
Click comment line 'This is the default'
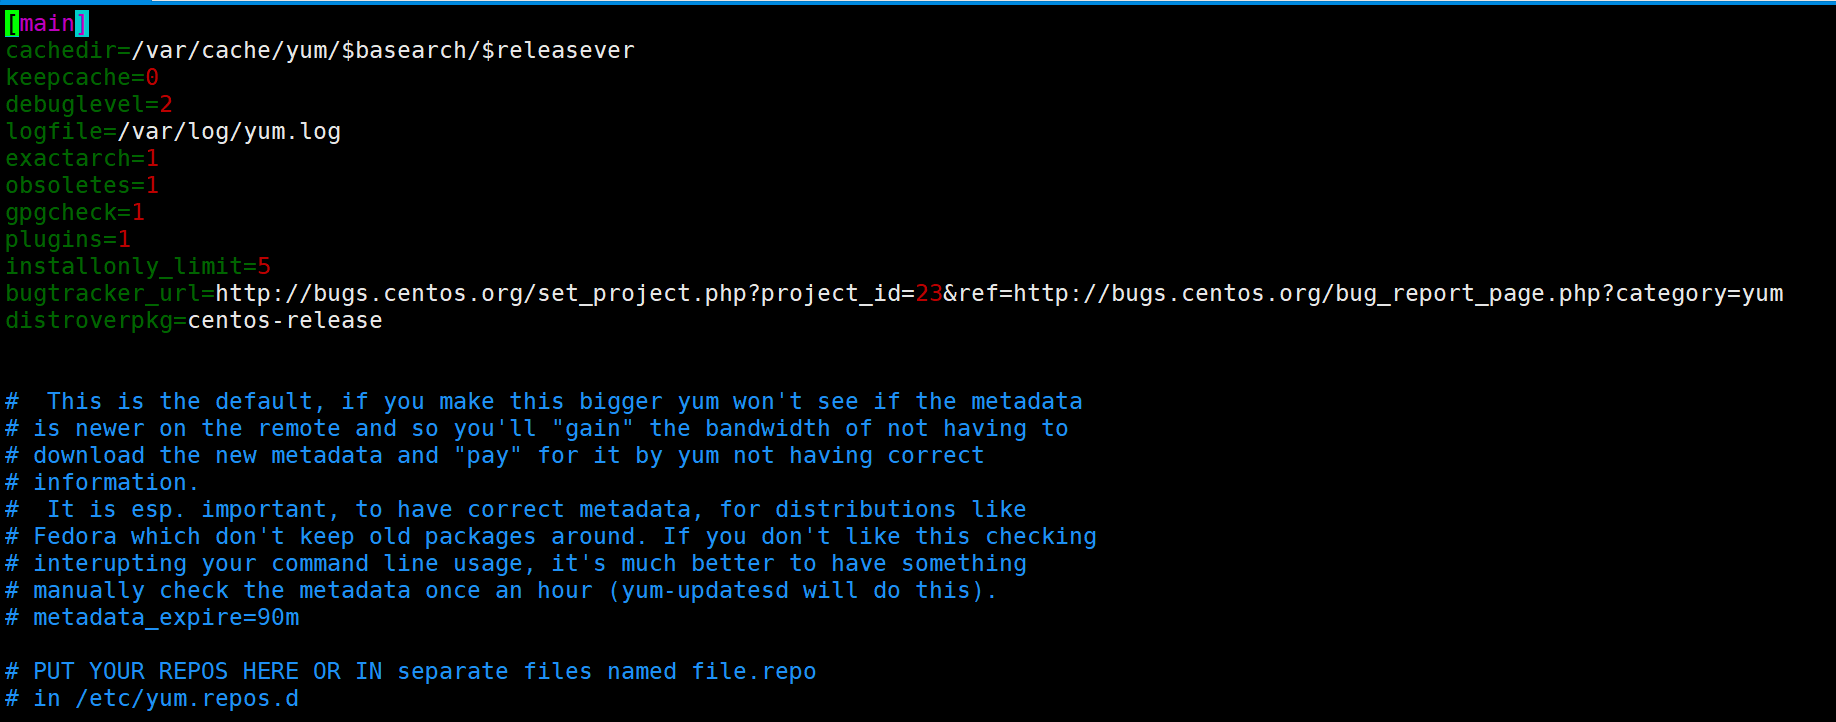pos(544,401)
